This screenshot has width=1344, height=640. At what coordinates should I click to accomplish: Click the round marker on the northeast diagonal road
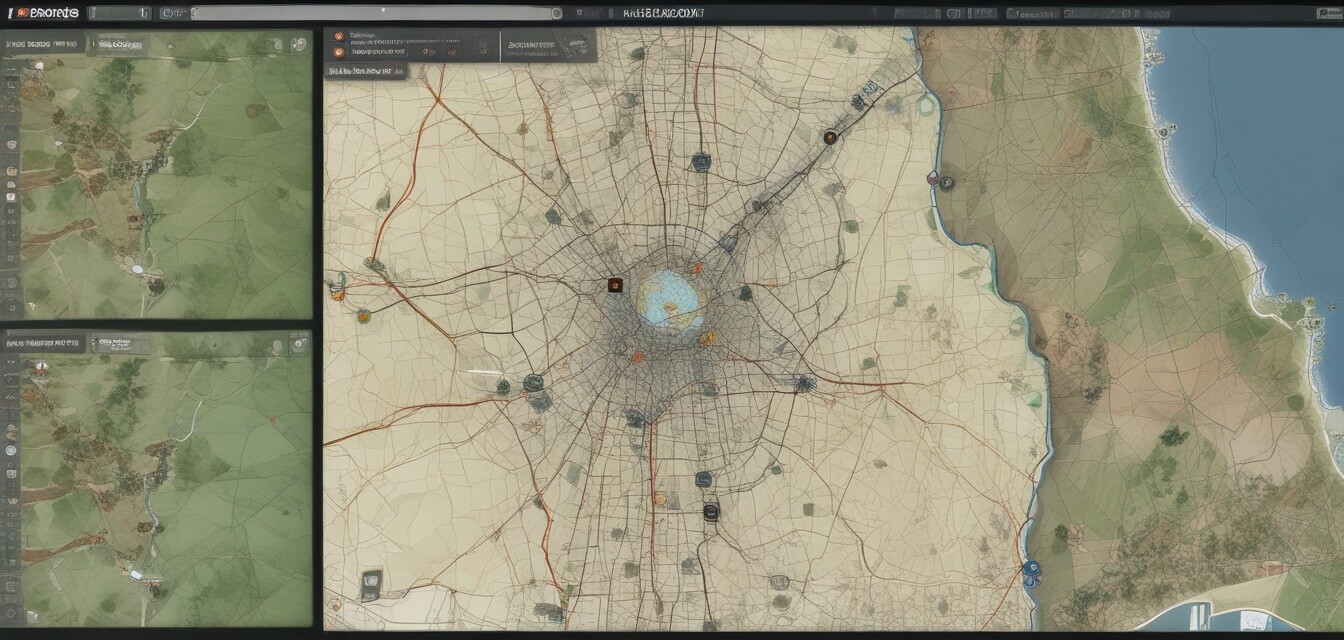coord(829,138)
